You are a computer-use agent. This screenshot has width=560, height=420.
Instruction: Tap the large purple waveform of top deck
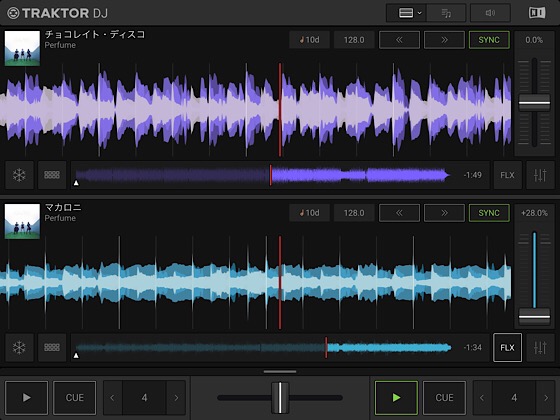click(x=255, y=110)
